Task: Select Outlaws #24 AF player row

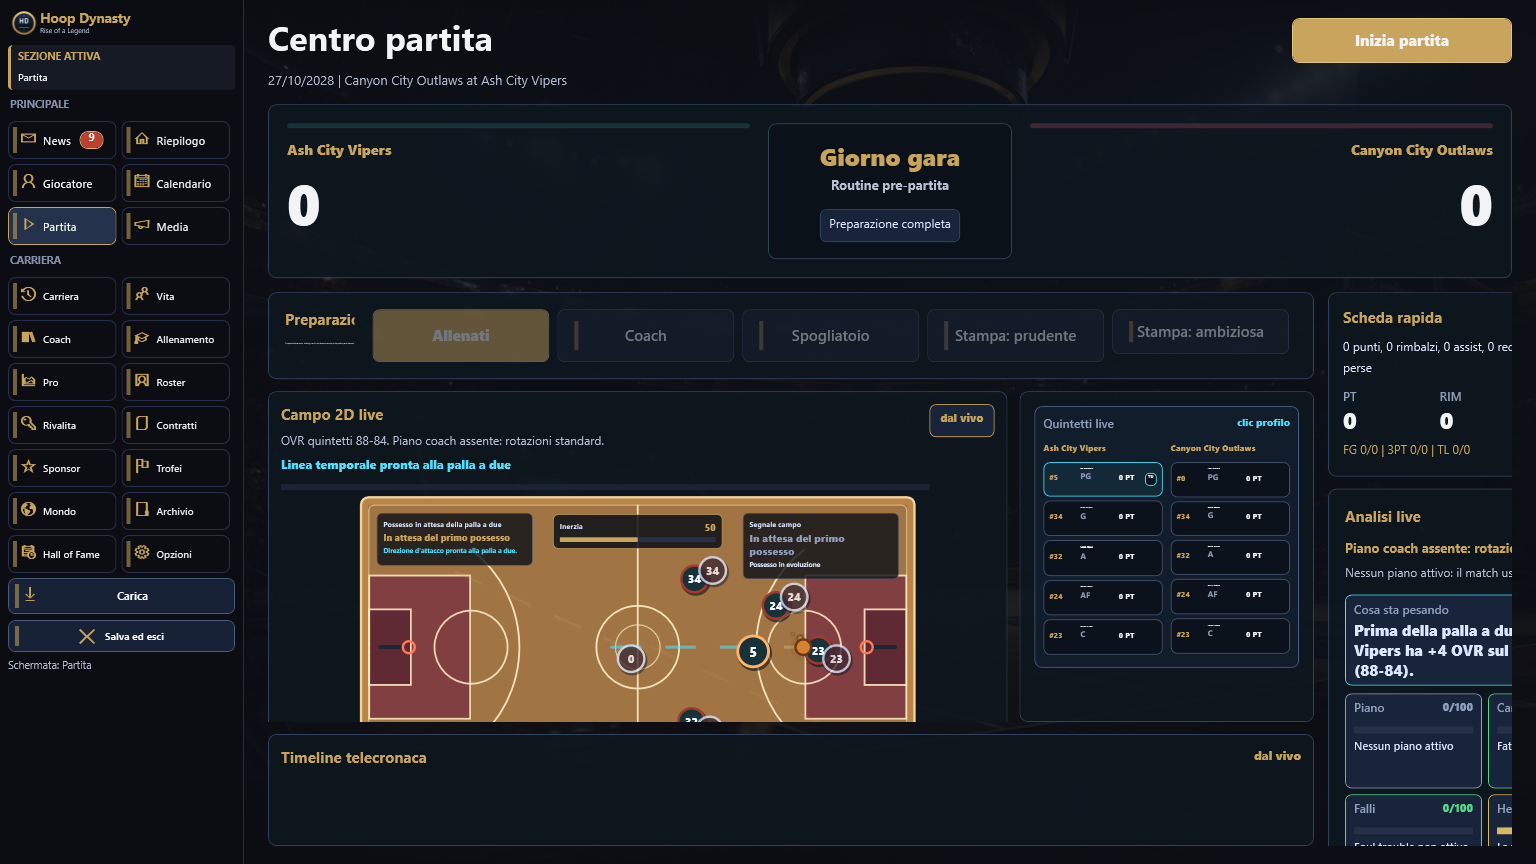Action: pyautogui.click(x=1230, y=597)
